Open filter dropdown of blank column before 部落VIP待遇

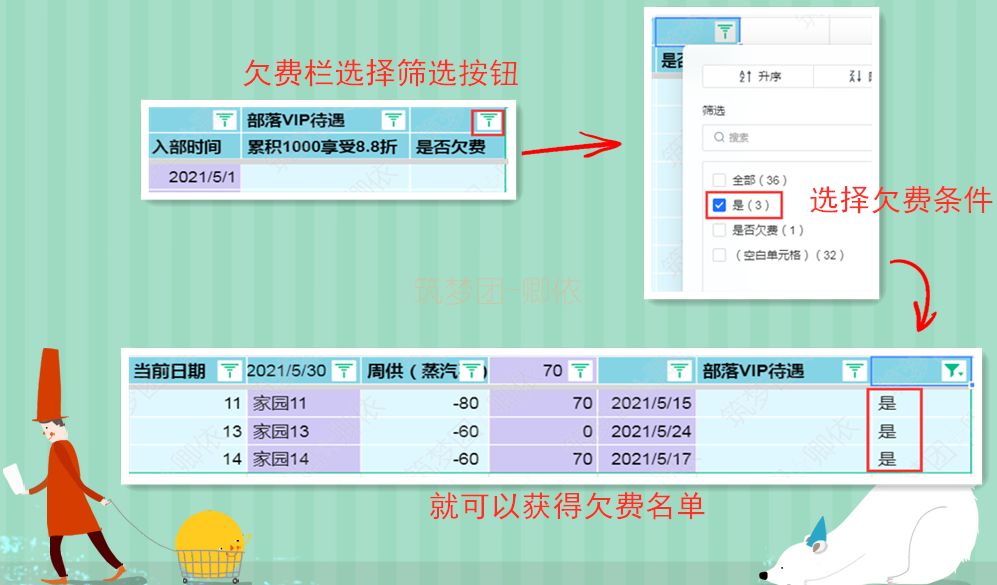(x=679, y=371)
